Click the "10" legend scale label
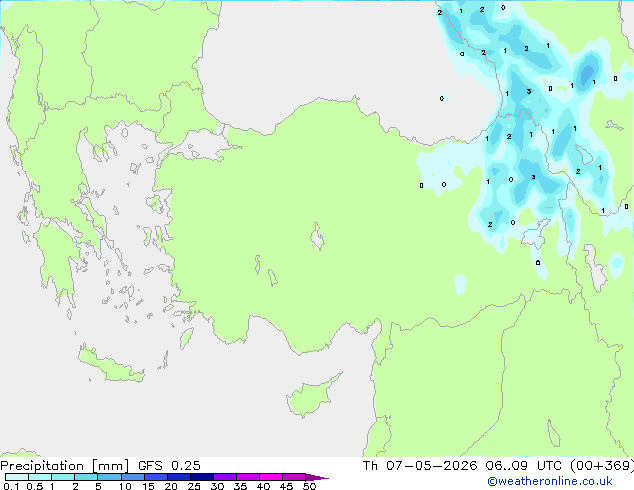This screenshot has width=634, height=490. click(x=125, y=486)
